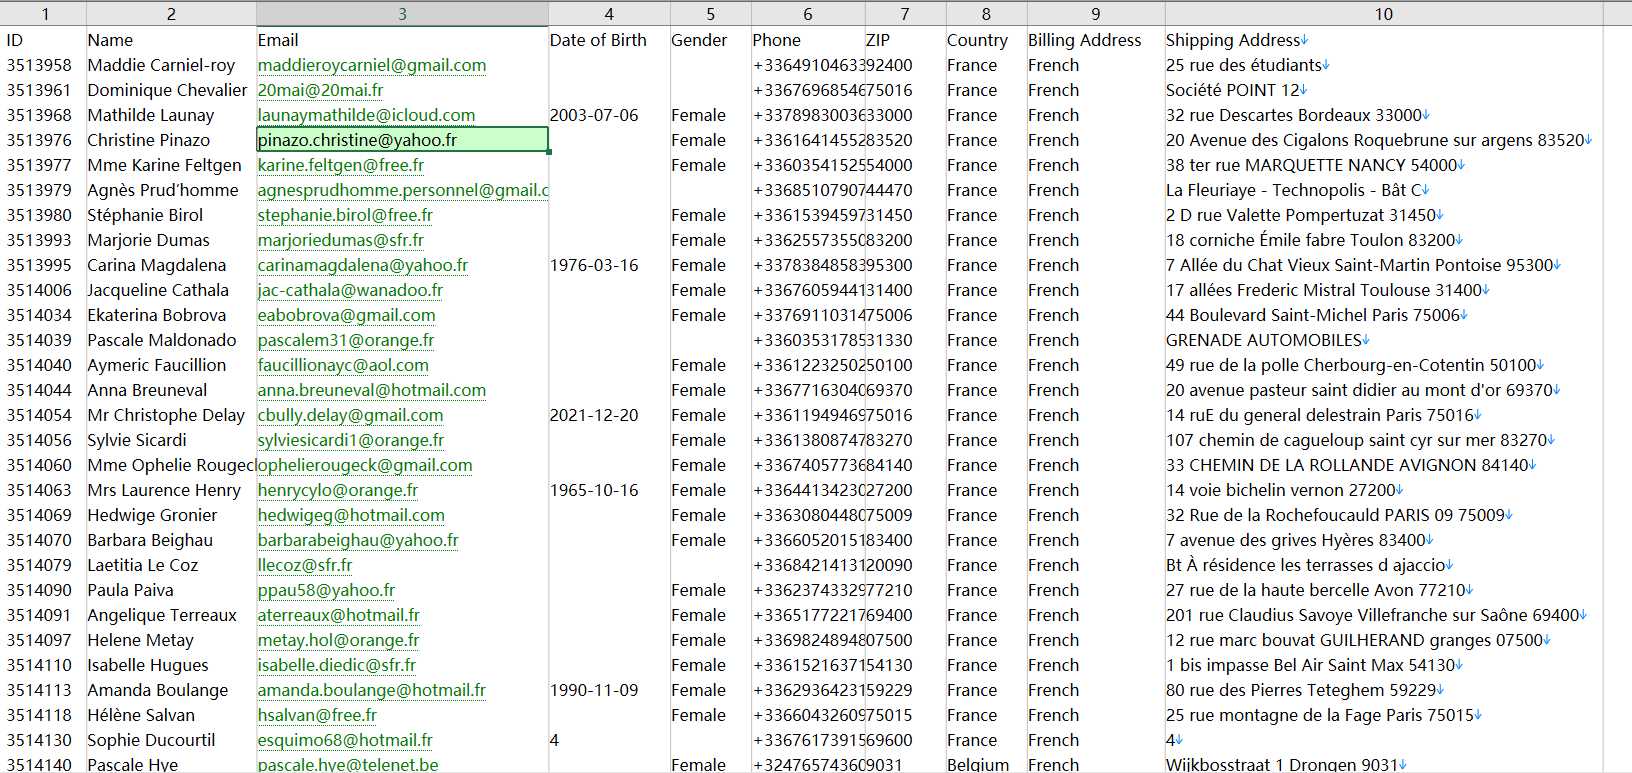
Task: Open carinamagdalena@yahoo.fr link
Action: [363, 265]
